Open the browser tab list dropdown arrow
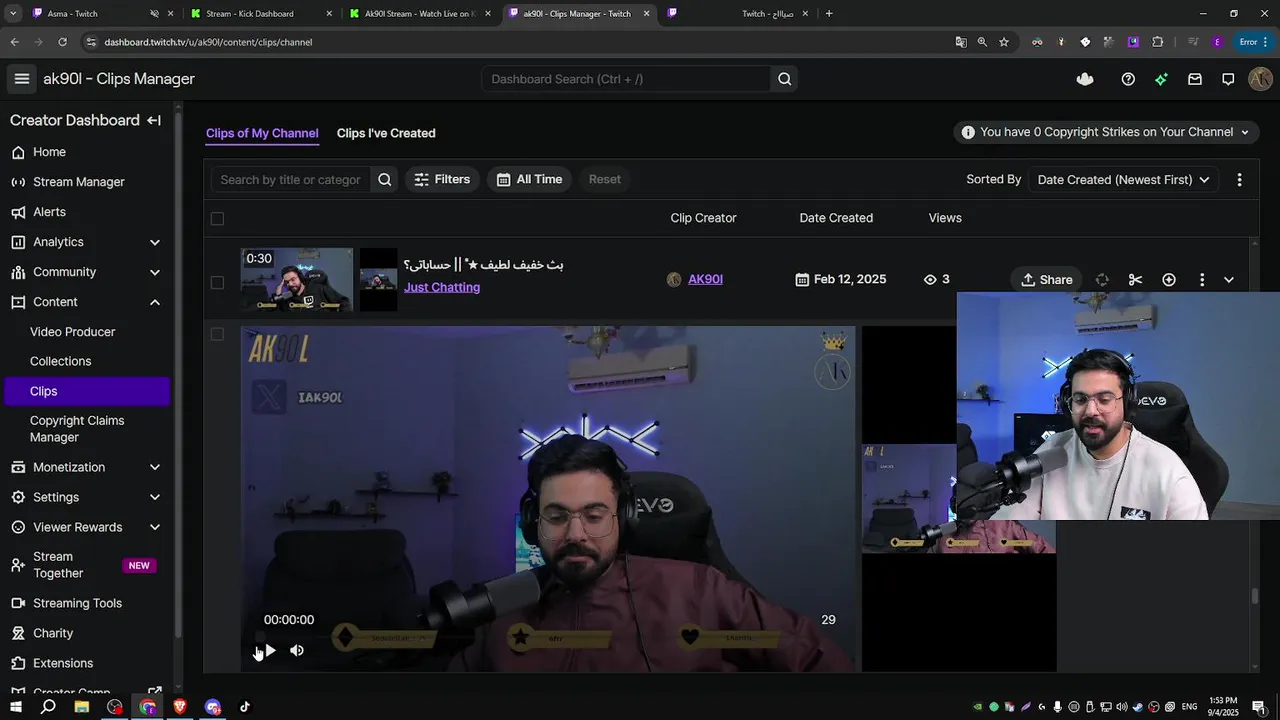The height and width of the screenshot is (720, 1280). [13, 14]
